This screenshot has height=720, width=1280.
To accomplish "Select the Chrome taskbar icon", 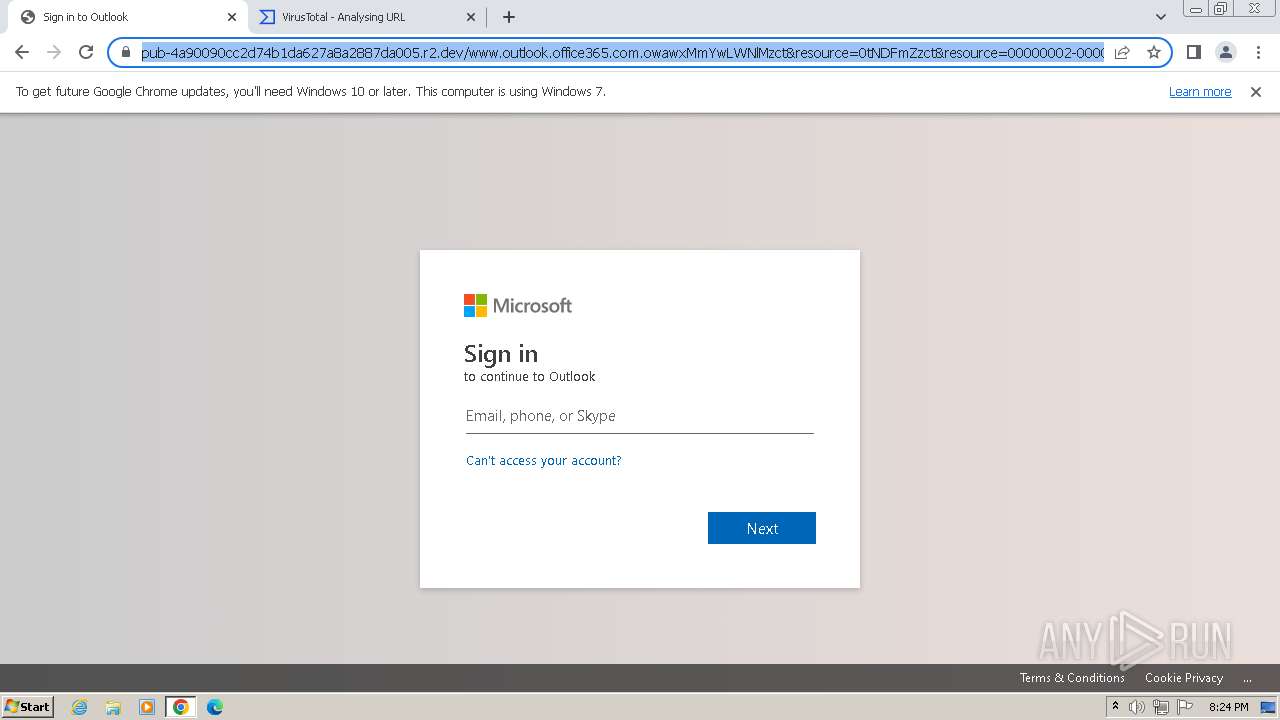I will coord(181,707).
